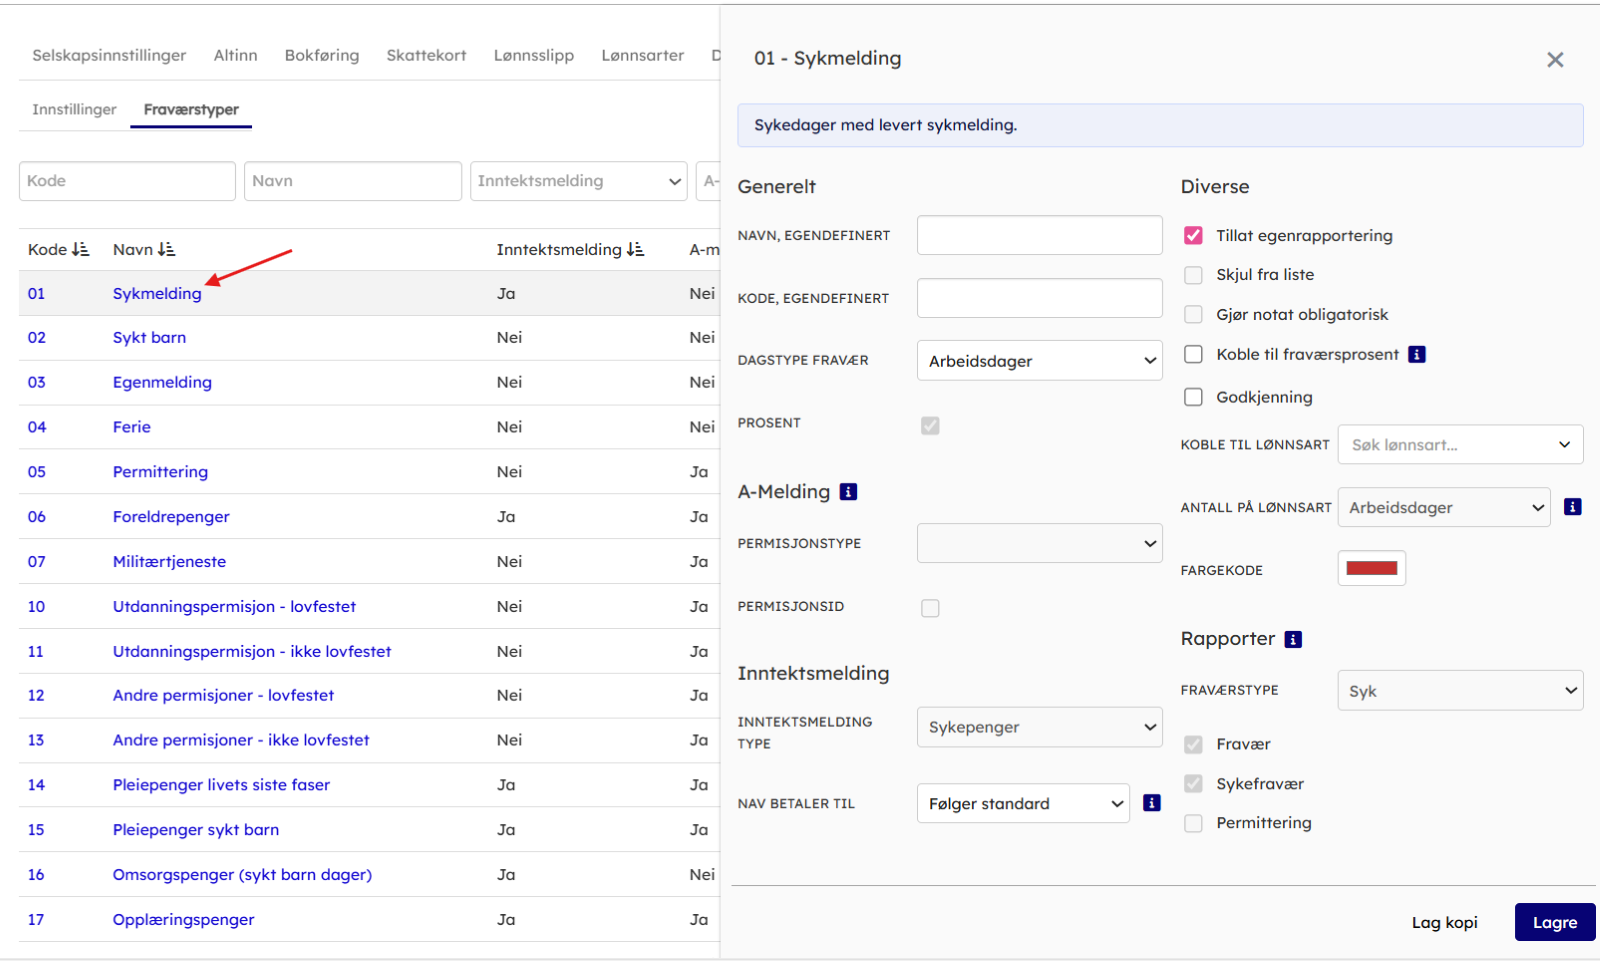
Task: Enable Skjul fra liste checkbox
Action: (x=1193, y=275)
